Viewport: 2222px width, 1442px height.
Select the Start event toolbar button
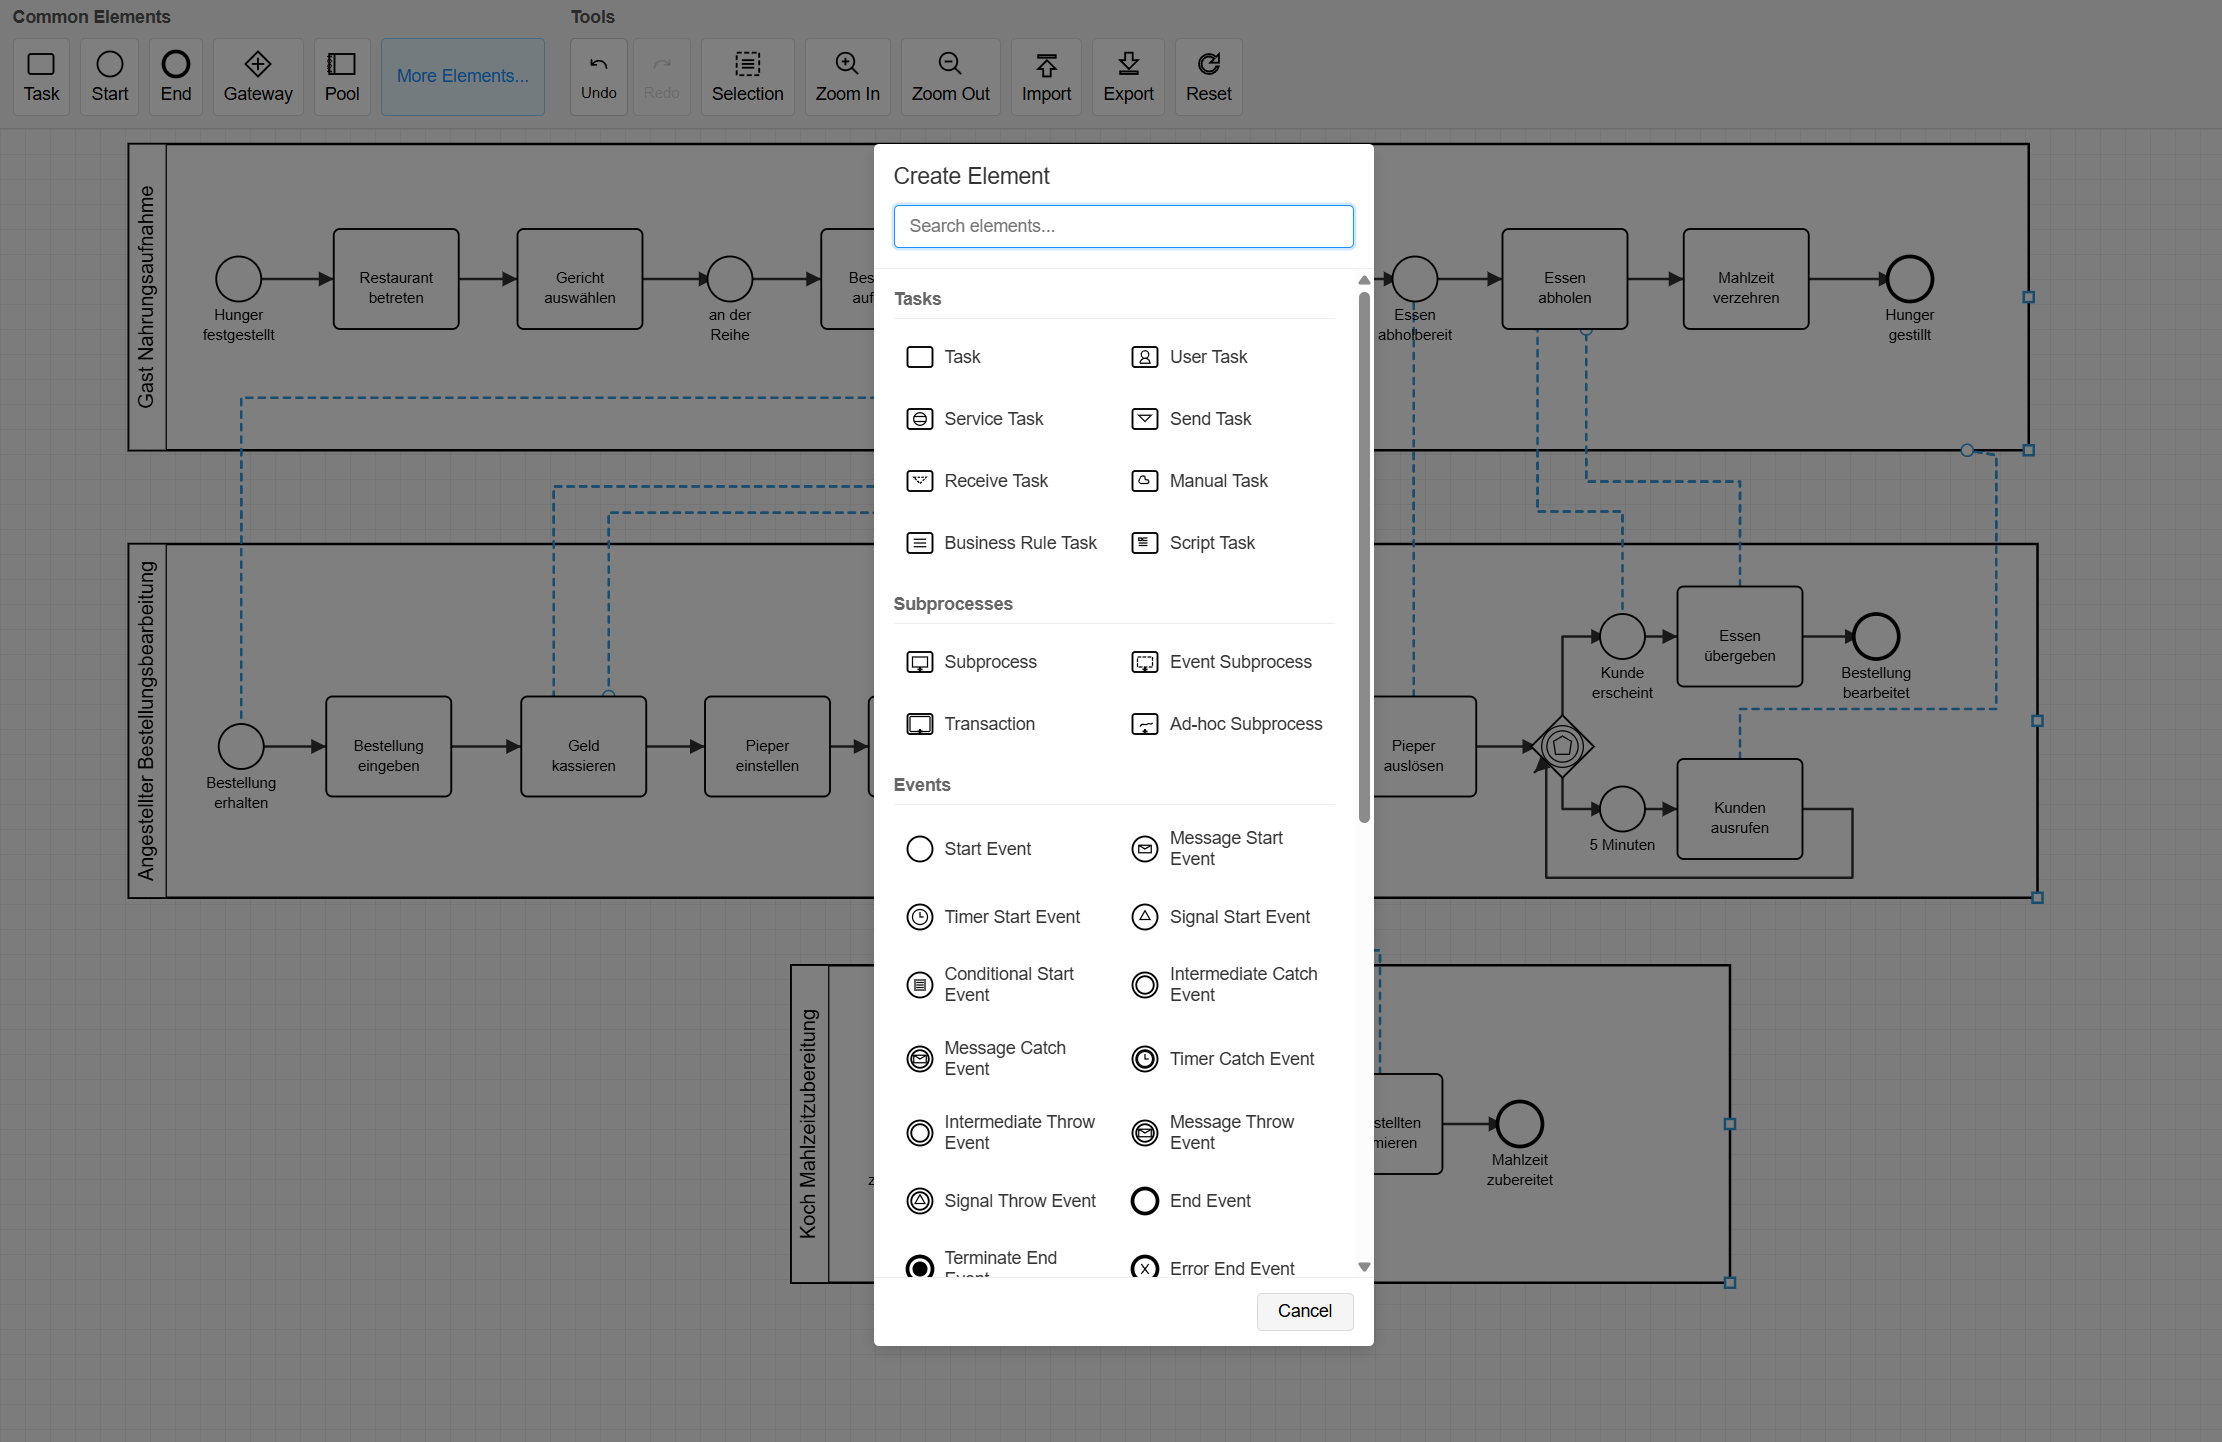click(110, 77)
